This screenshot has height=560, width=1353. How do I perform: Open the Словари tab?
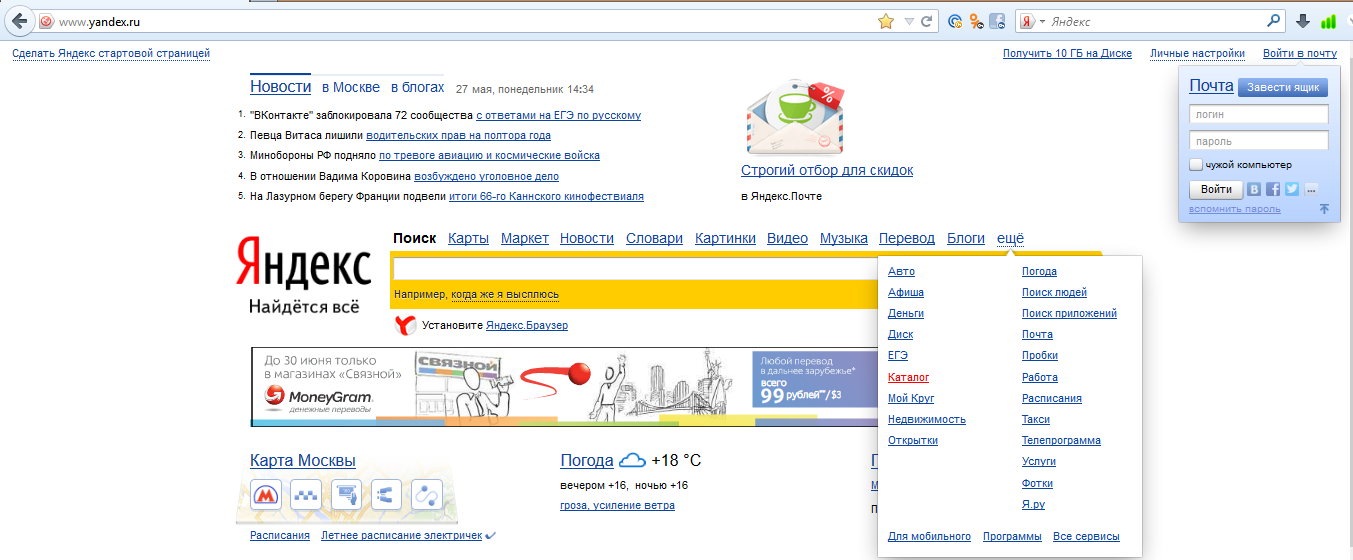654,238
